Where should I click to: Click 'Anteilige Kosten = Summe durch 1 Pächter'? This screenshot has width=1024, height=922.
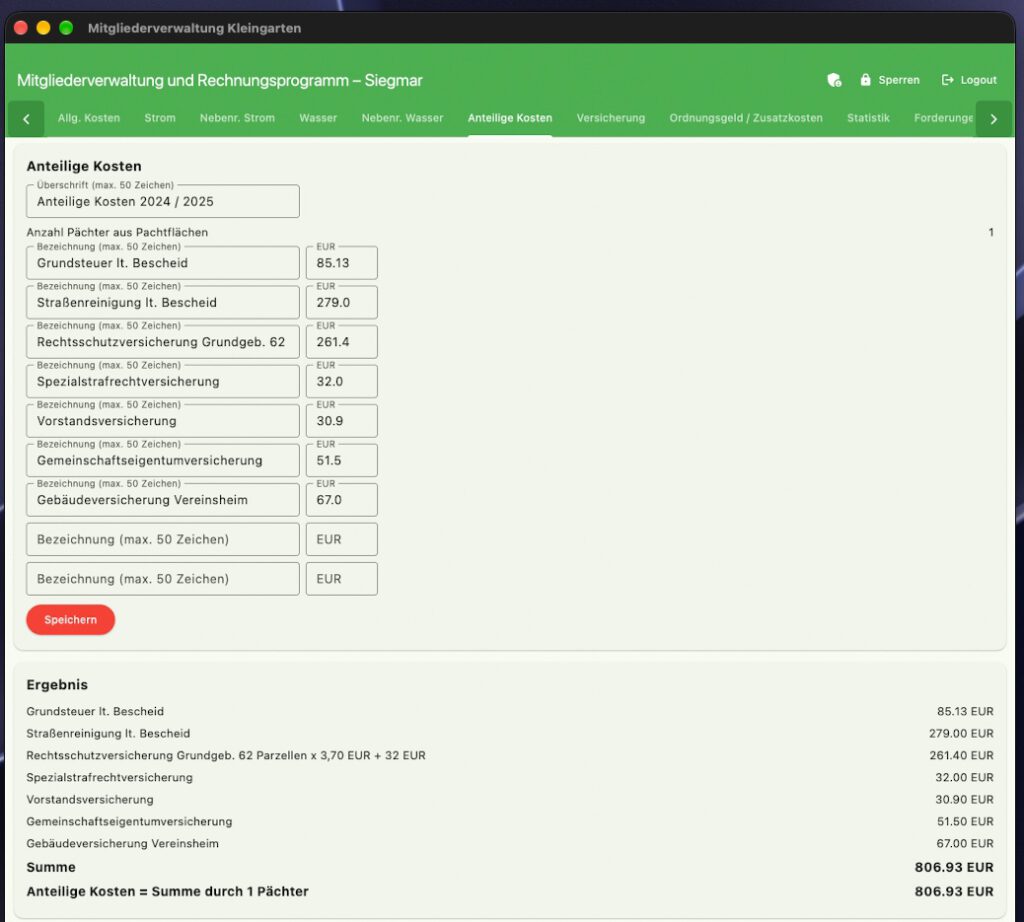pyautogui.click(x=167, y=891)
